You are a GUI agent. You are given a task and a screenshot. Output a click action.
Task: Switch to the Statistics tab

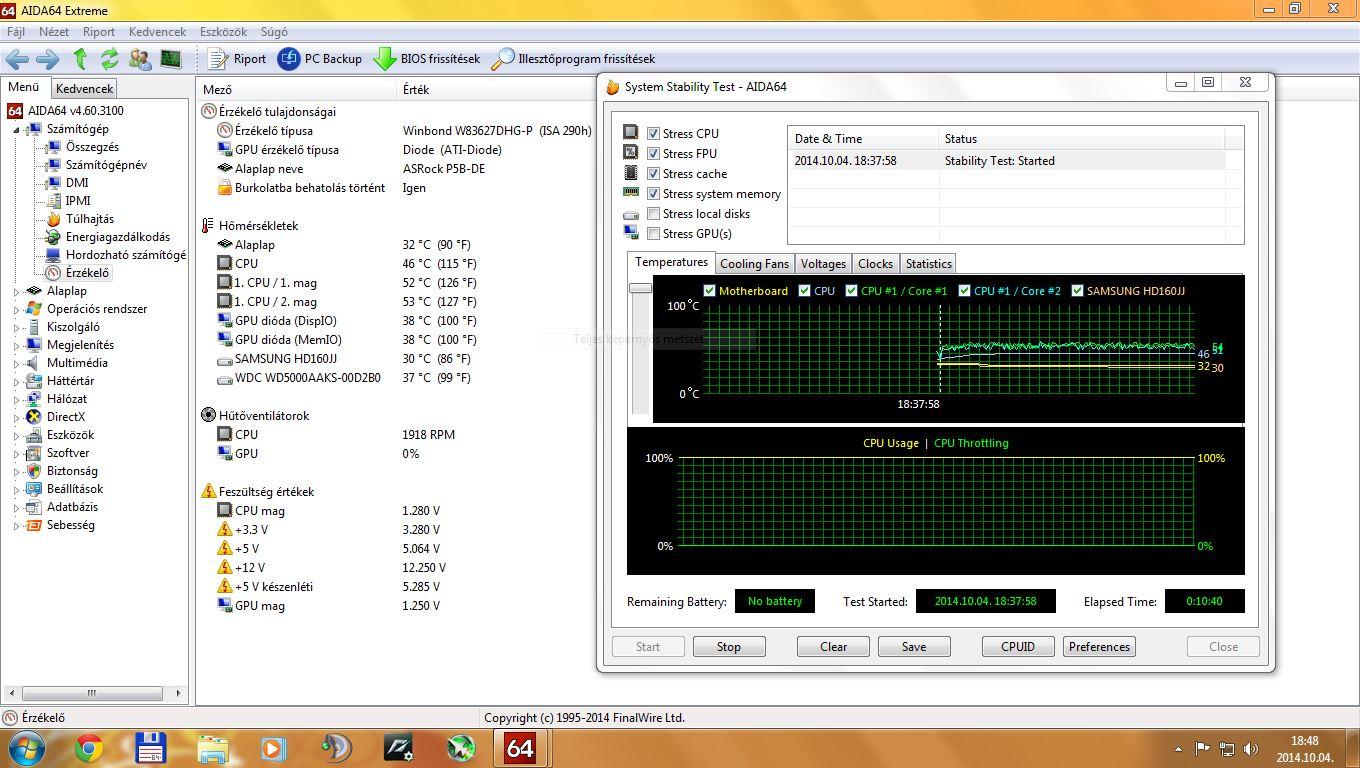click(x=928, y=264)
